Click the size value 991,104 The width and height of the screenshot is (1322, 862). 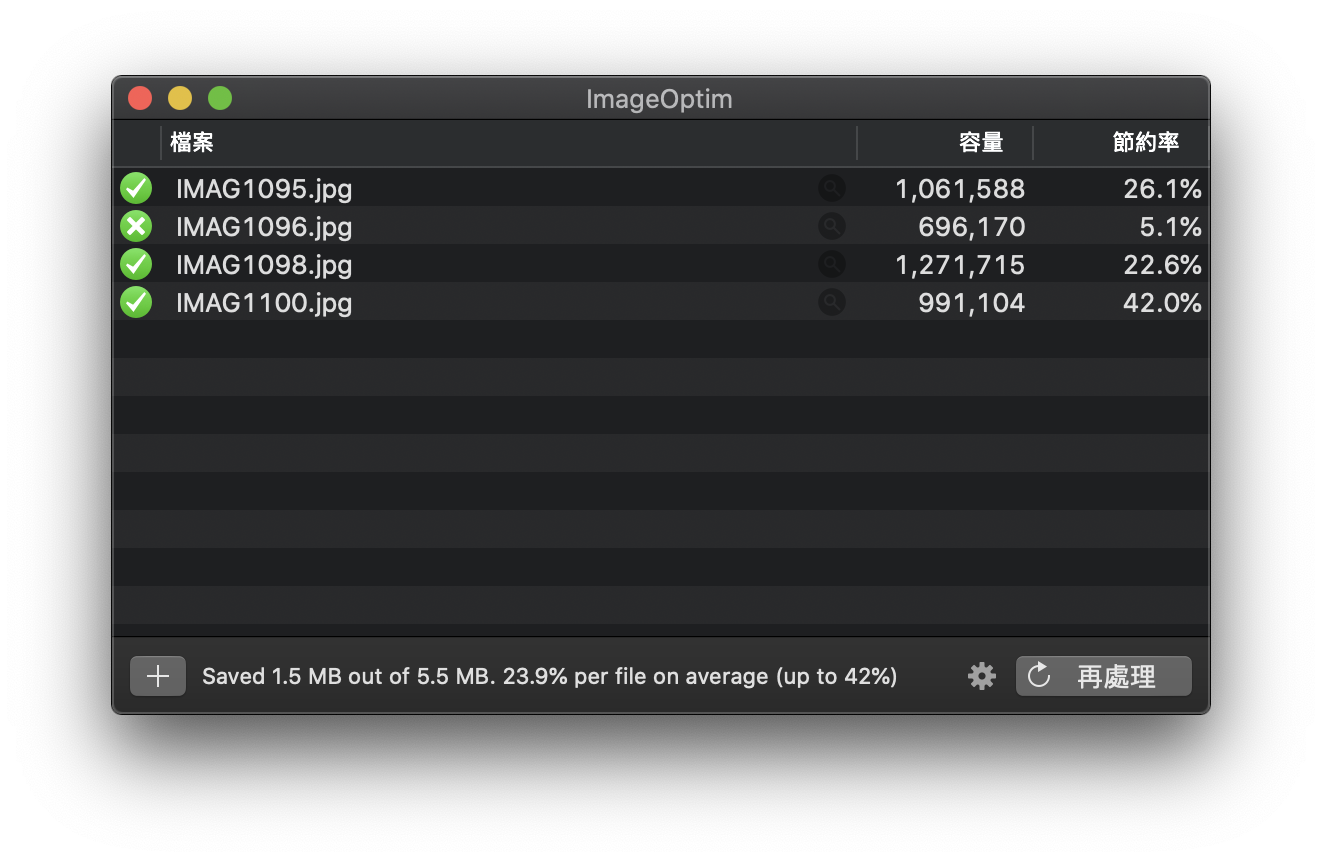[x=972, y=303]
